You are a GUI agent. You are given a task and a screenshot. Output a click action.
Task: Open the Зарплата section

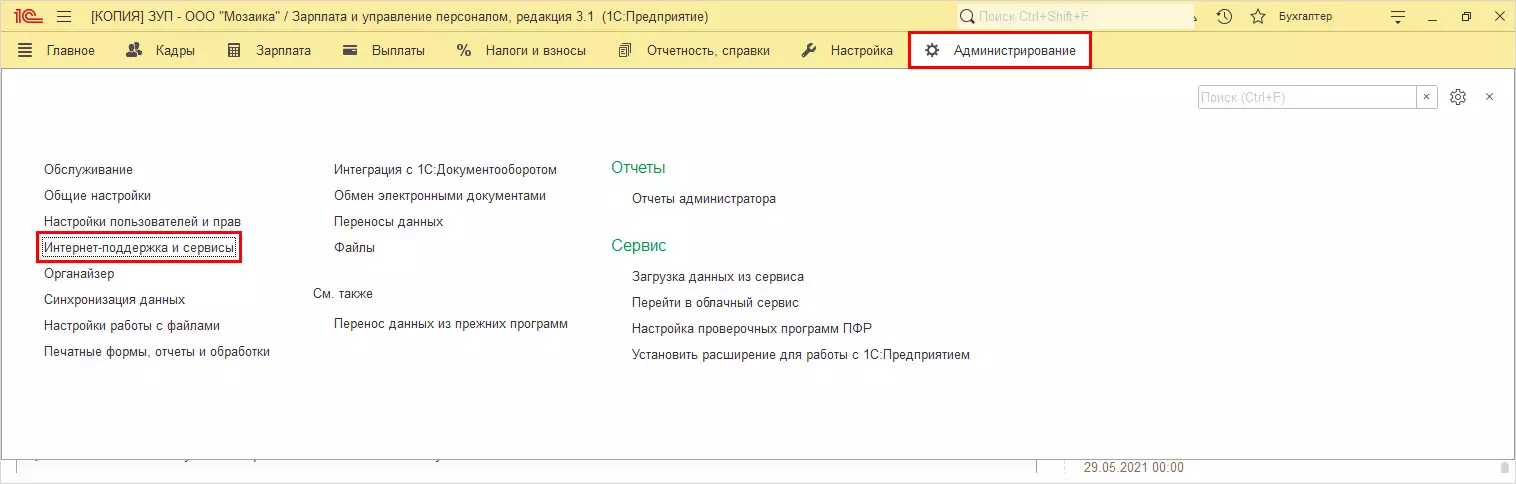(x=268, y=50)
